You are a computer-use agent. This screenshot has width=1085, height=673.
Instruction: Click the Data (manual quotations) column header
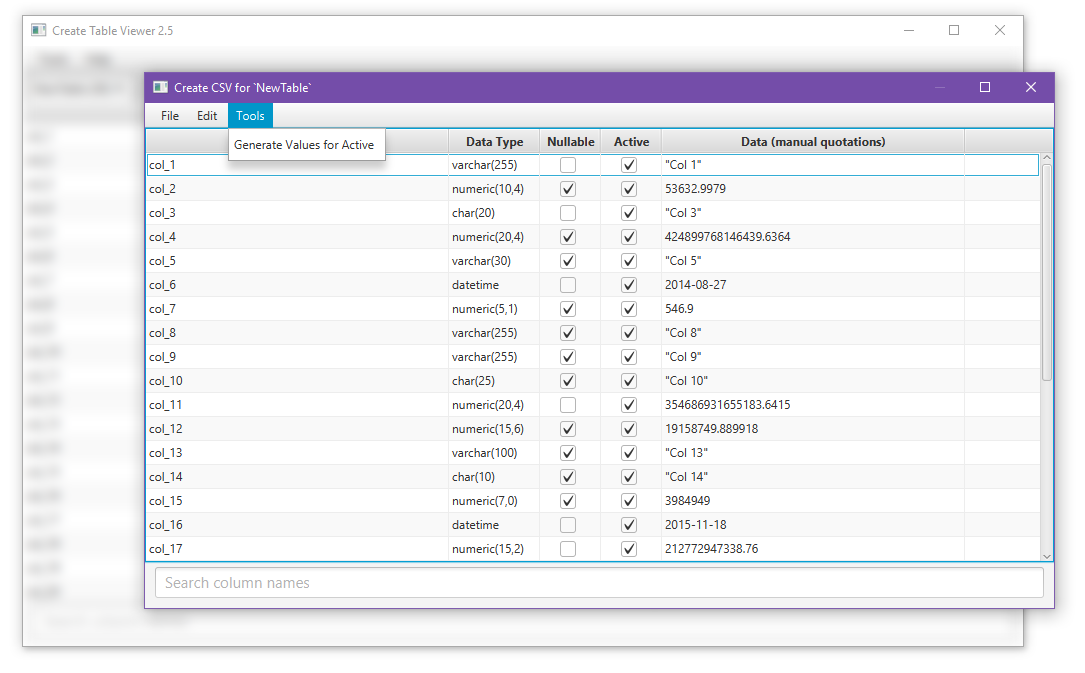(x=813, y=142)
